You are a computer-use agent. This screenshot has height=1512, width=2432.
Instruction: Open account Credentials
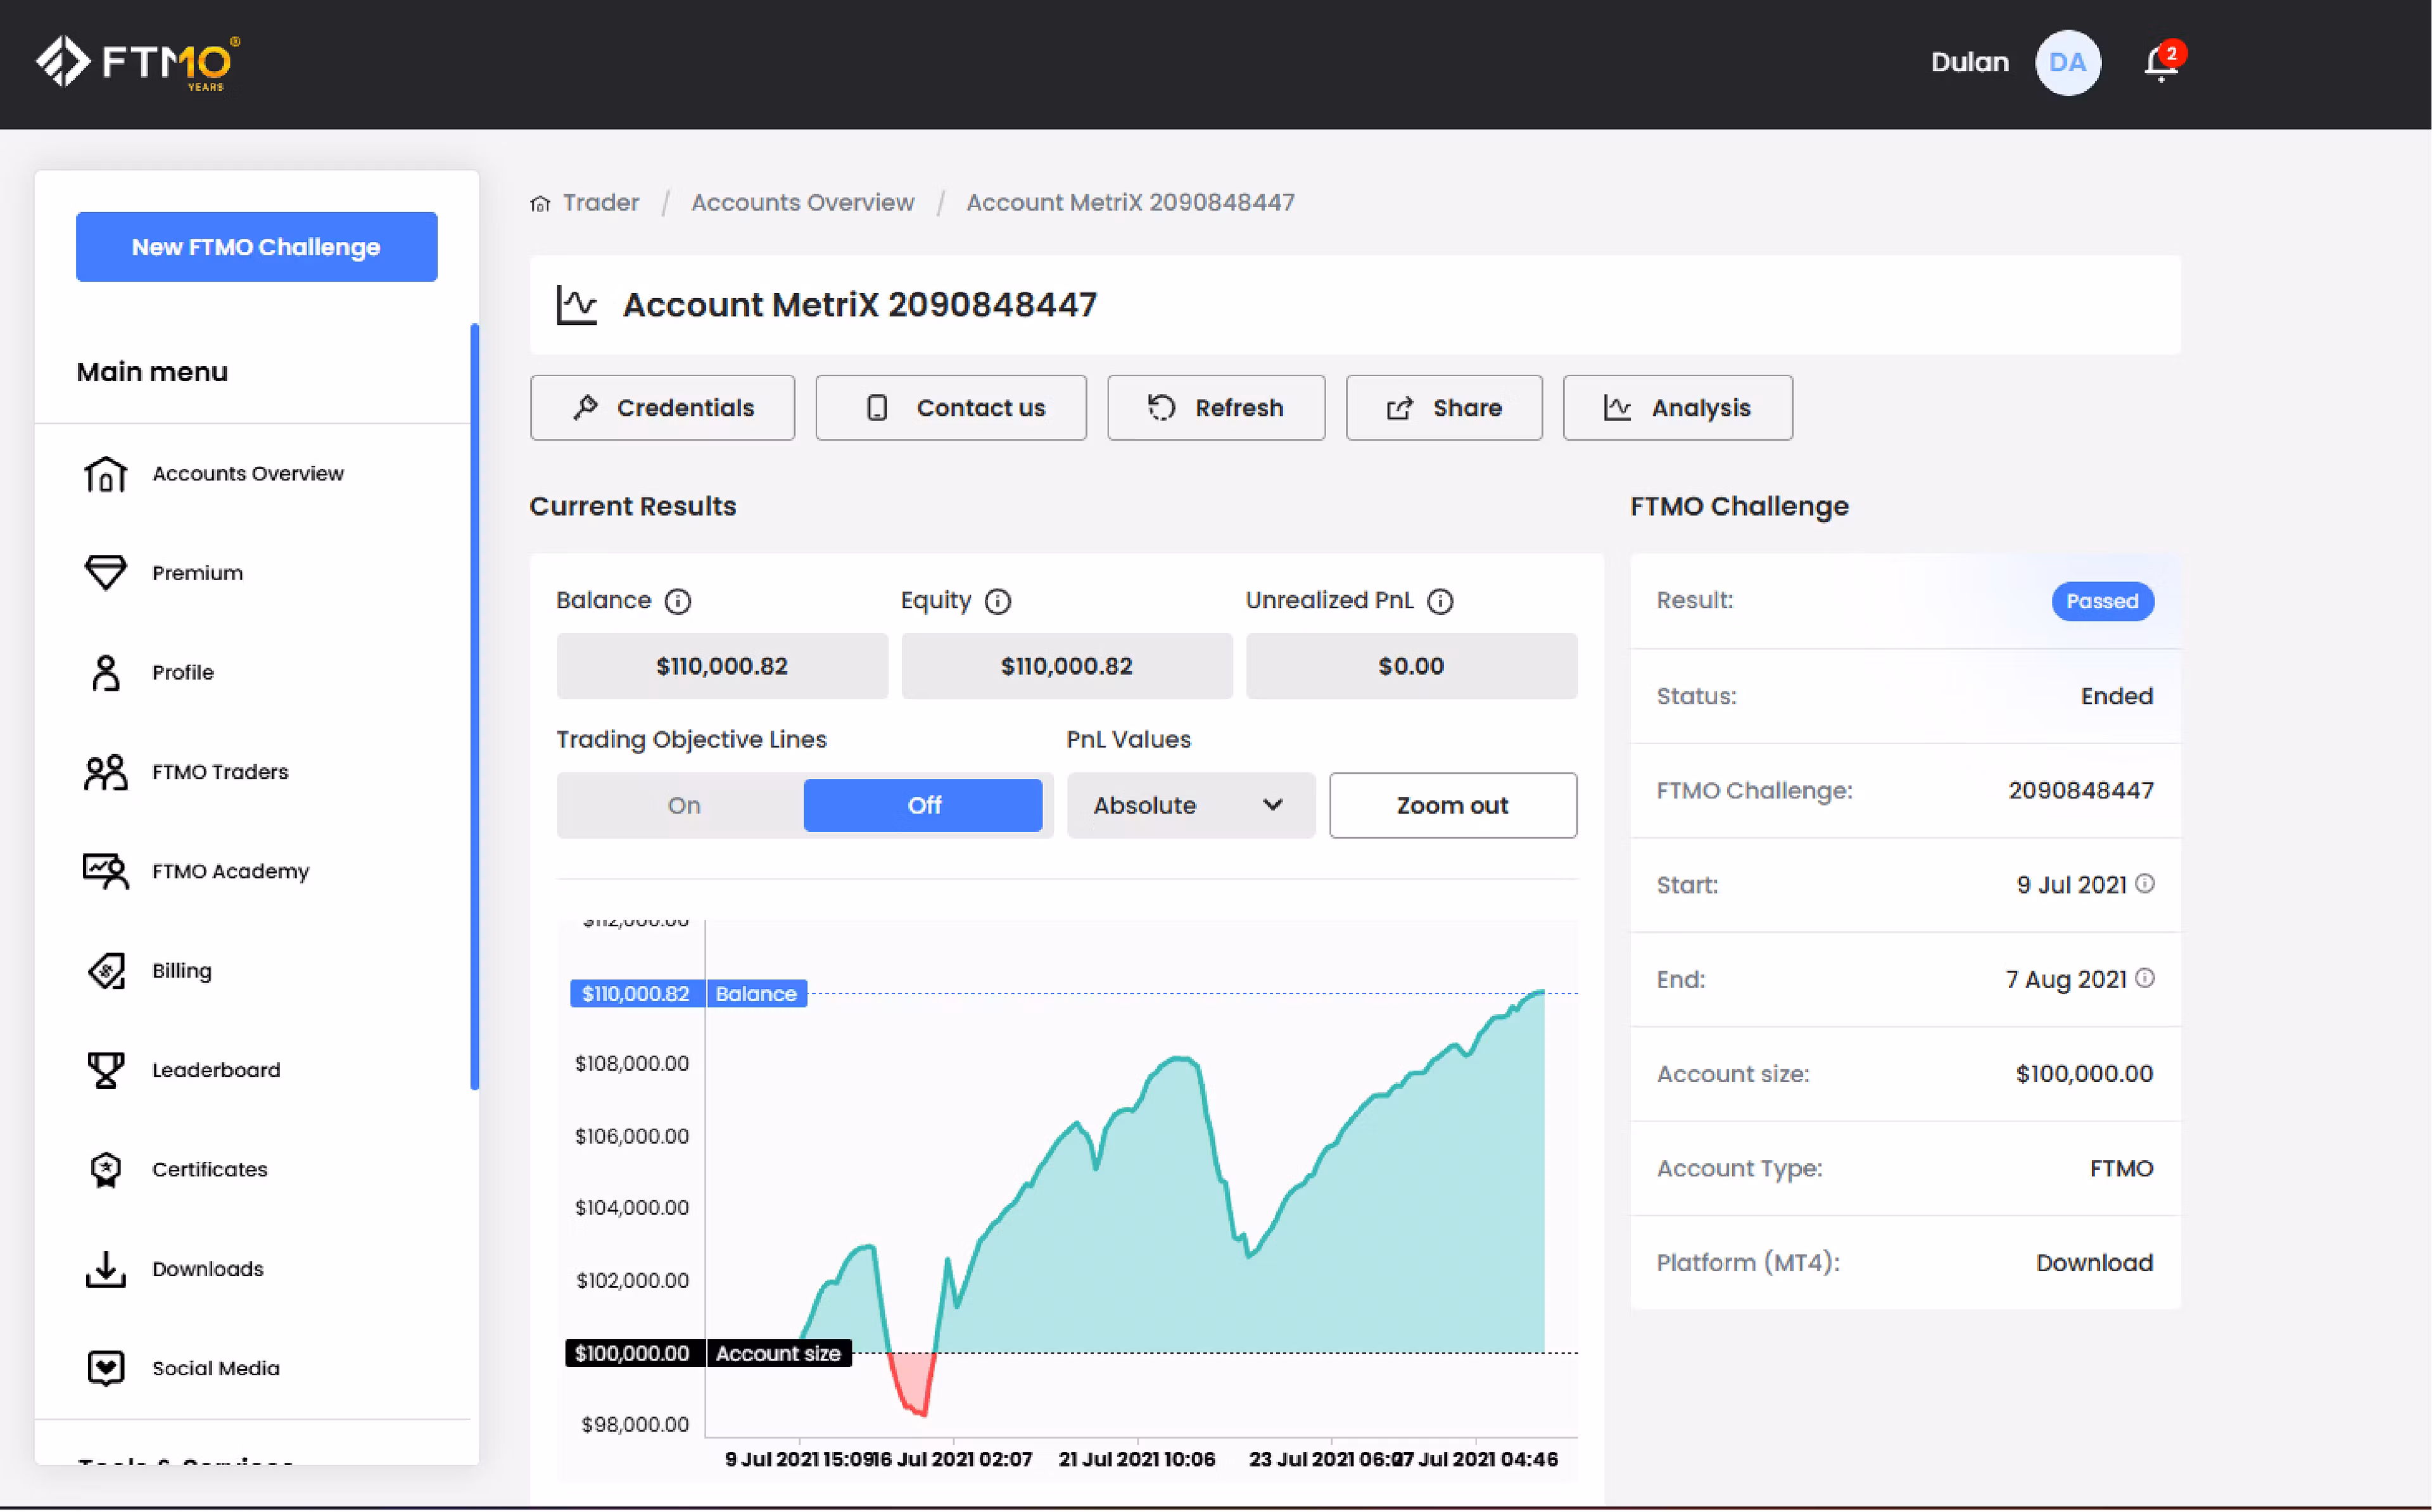(x=662, y=408)
